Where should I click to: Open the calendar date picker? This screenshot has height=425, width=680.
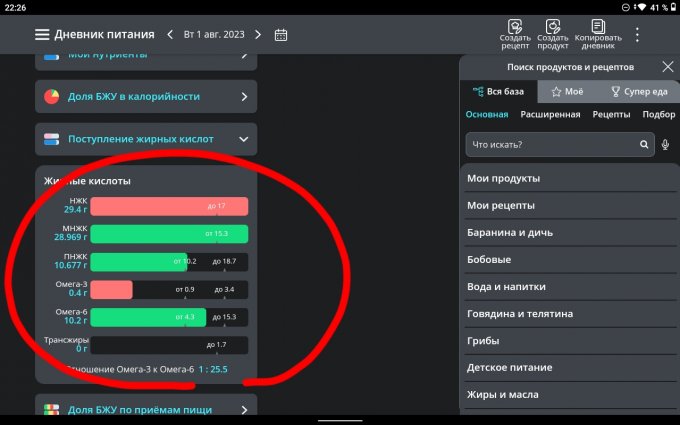coord(281,34)
